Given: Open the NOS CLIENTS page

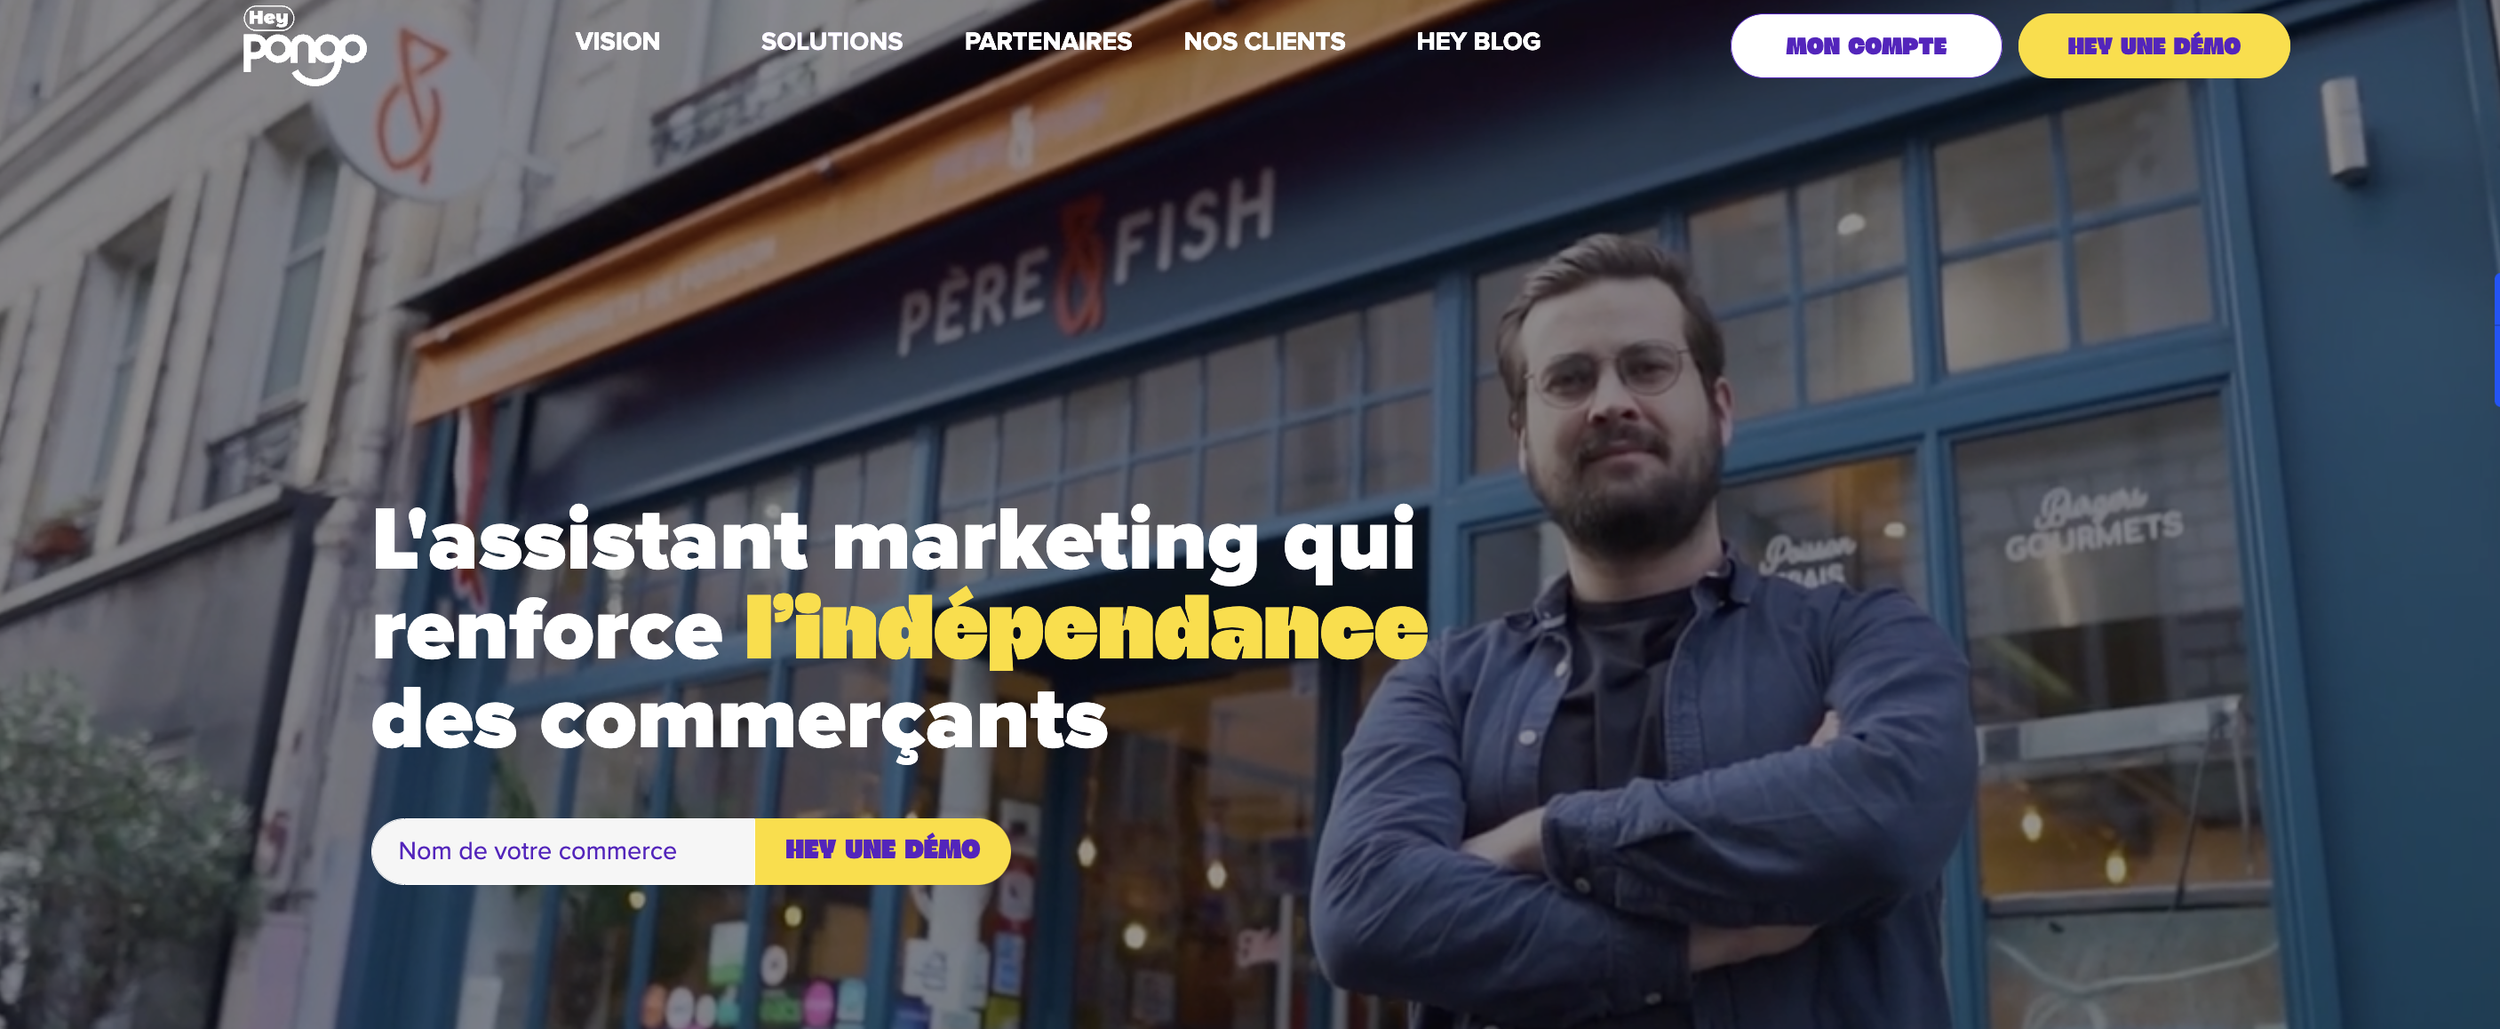Looking at the screenshot, I should 1264,42.
